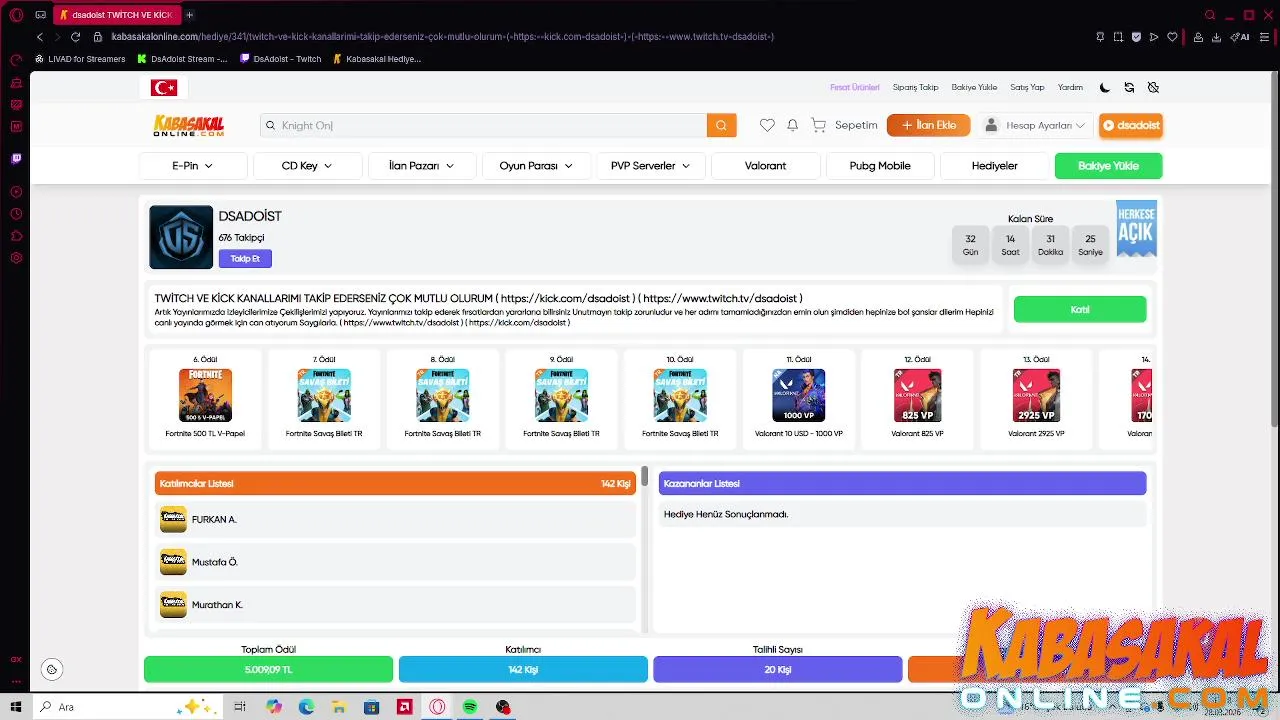Click the orange search magnifier button
This screenshot has height=720, width=1280.
pyautogui.click(x=721, y=125)
